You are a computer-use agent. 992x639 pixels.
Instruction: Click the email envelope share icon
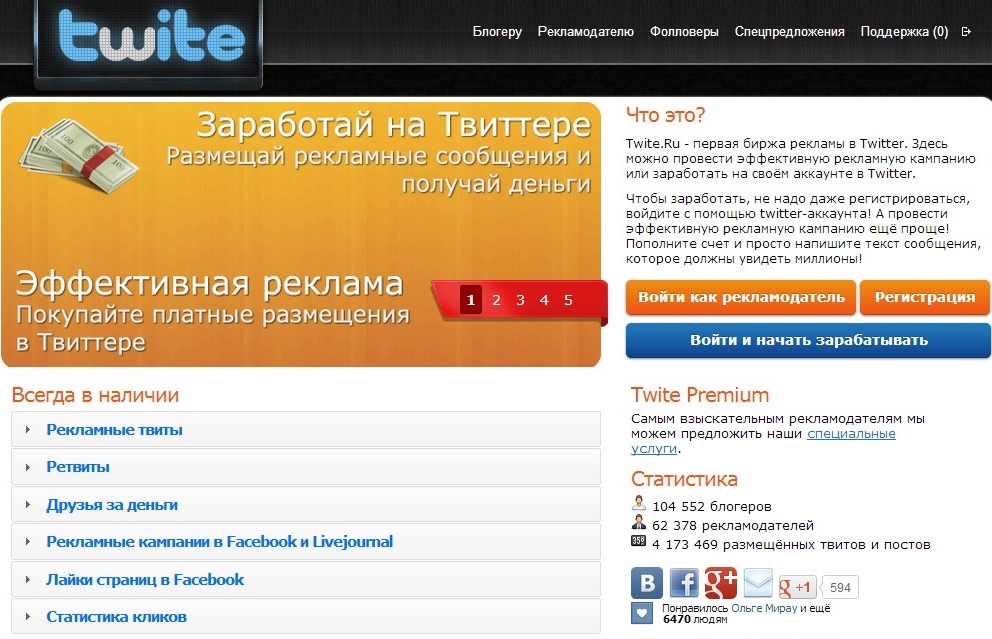758,583
